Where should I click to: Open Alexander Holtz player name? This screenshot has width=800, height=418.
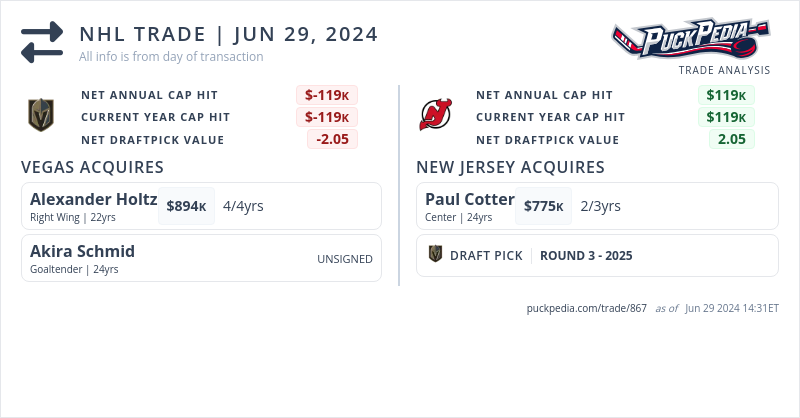point(93,199)
